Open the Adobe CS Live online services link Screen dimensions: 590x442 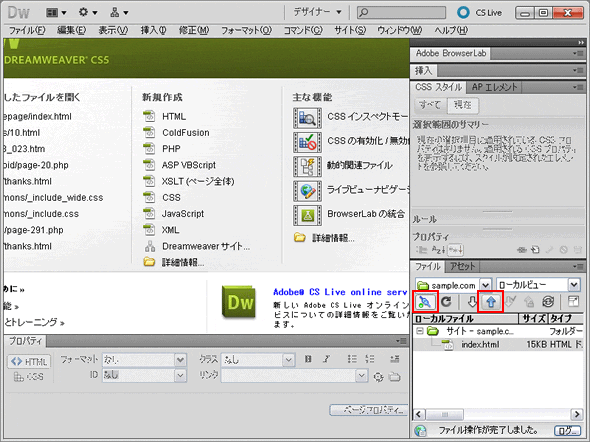pyautogui.click(x=340, y=292)
